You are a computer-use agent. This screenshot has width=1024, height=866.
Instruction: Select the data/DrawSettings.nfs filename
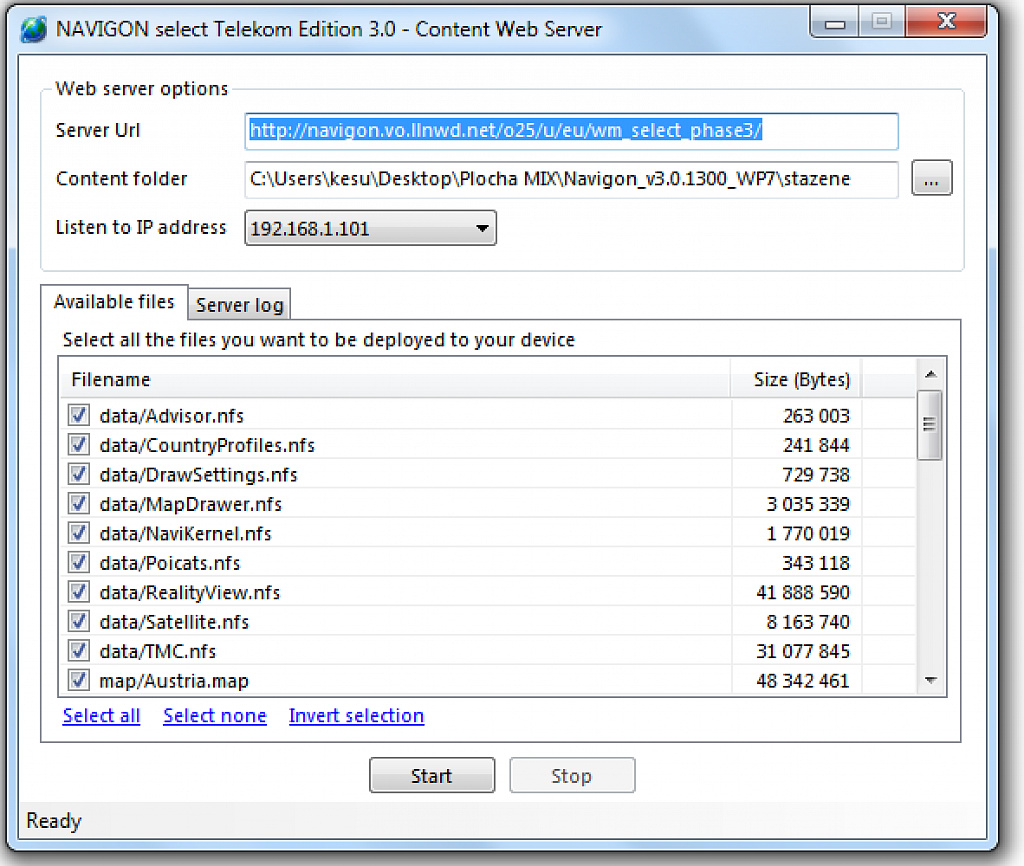[198, 475]
